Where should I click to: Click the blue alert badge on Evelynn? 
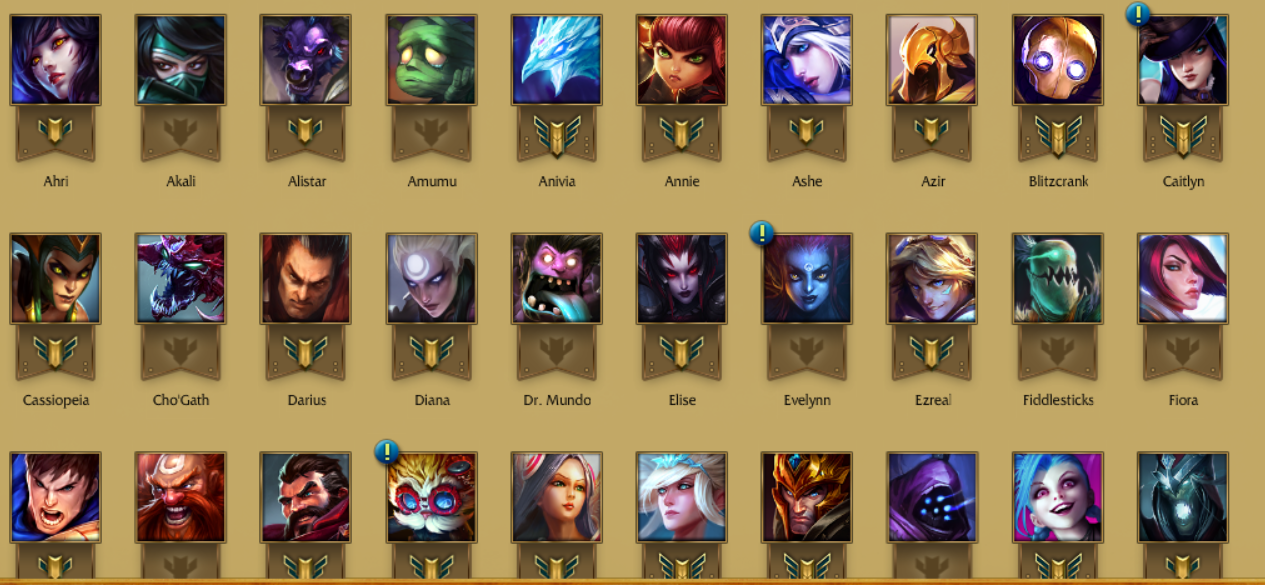[762, 233]
